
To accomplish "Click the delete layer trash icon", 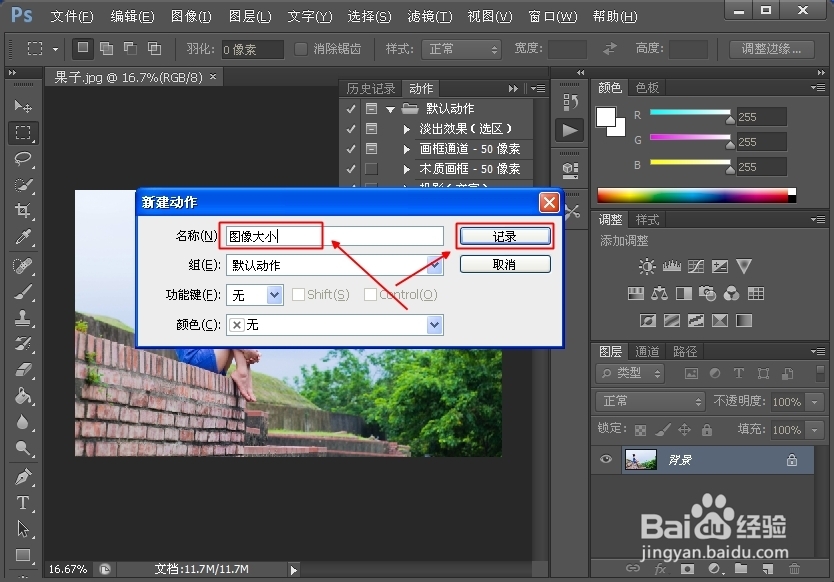I will pyautogui.click(x=794, y=569).
